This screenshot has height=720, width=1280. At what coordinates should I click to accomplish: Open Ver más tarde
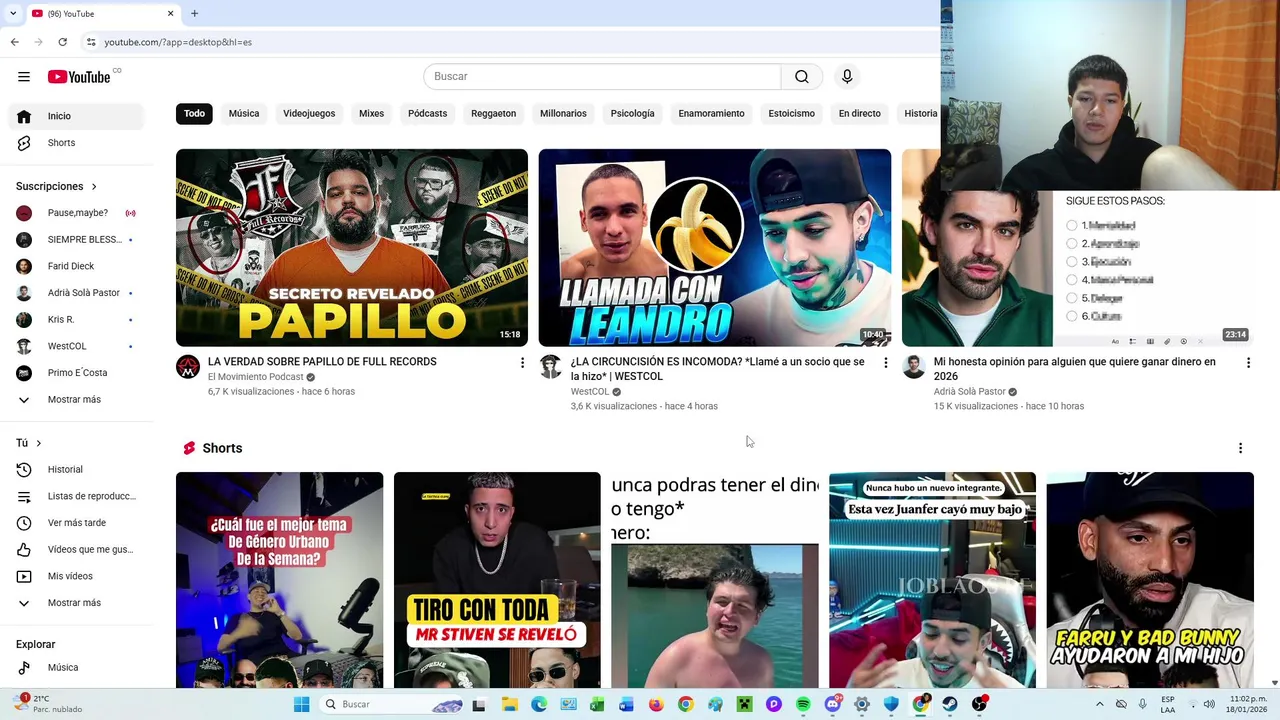point(76,523)
